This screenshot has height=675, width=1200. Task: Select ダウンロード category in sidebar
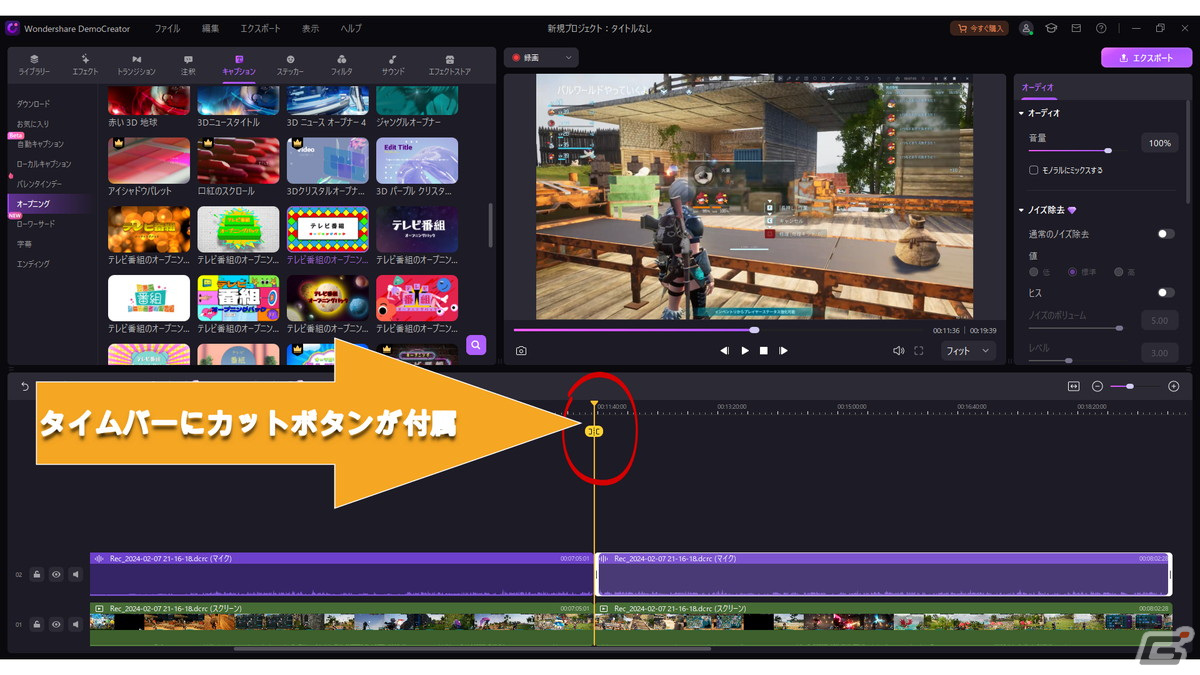pos(33,104)
